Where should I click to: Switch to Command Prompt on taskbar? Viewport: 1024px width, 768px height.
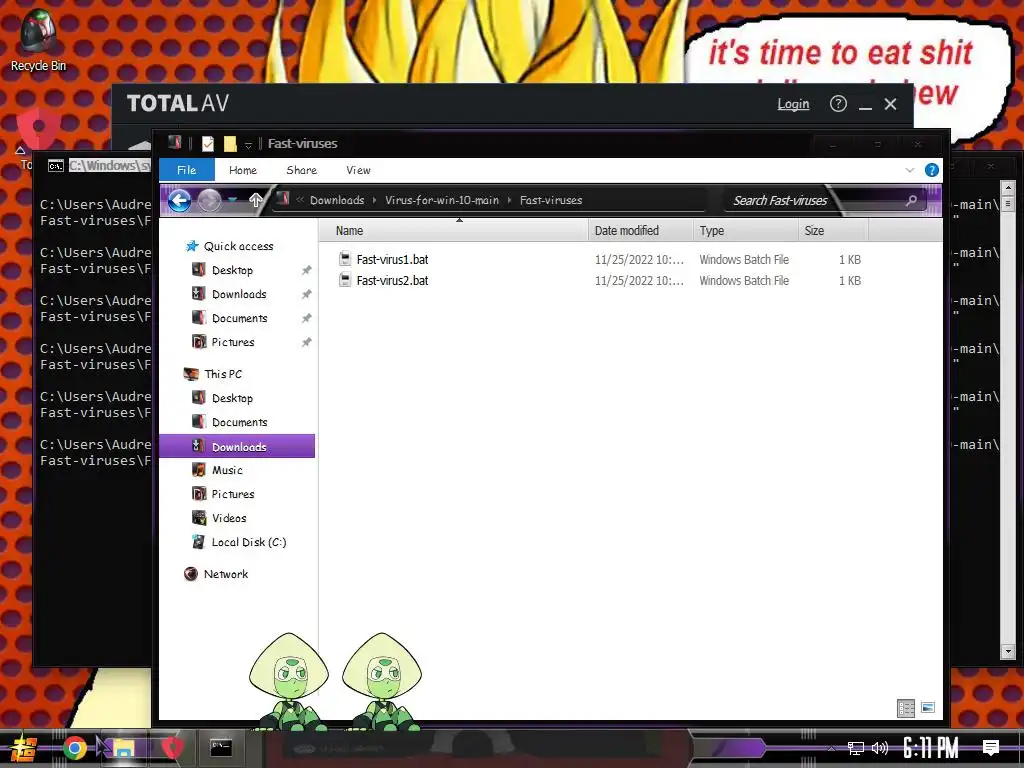[221, 748]
